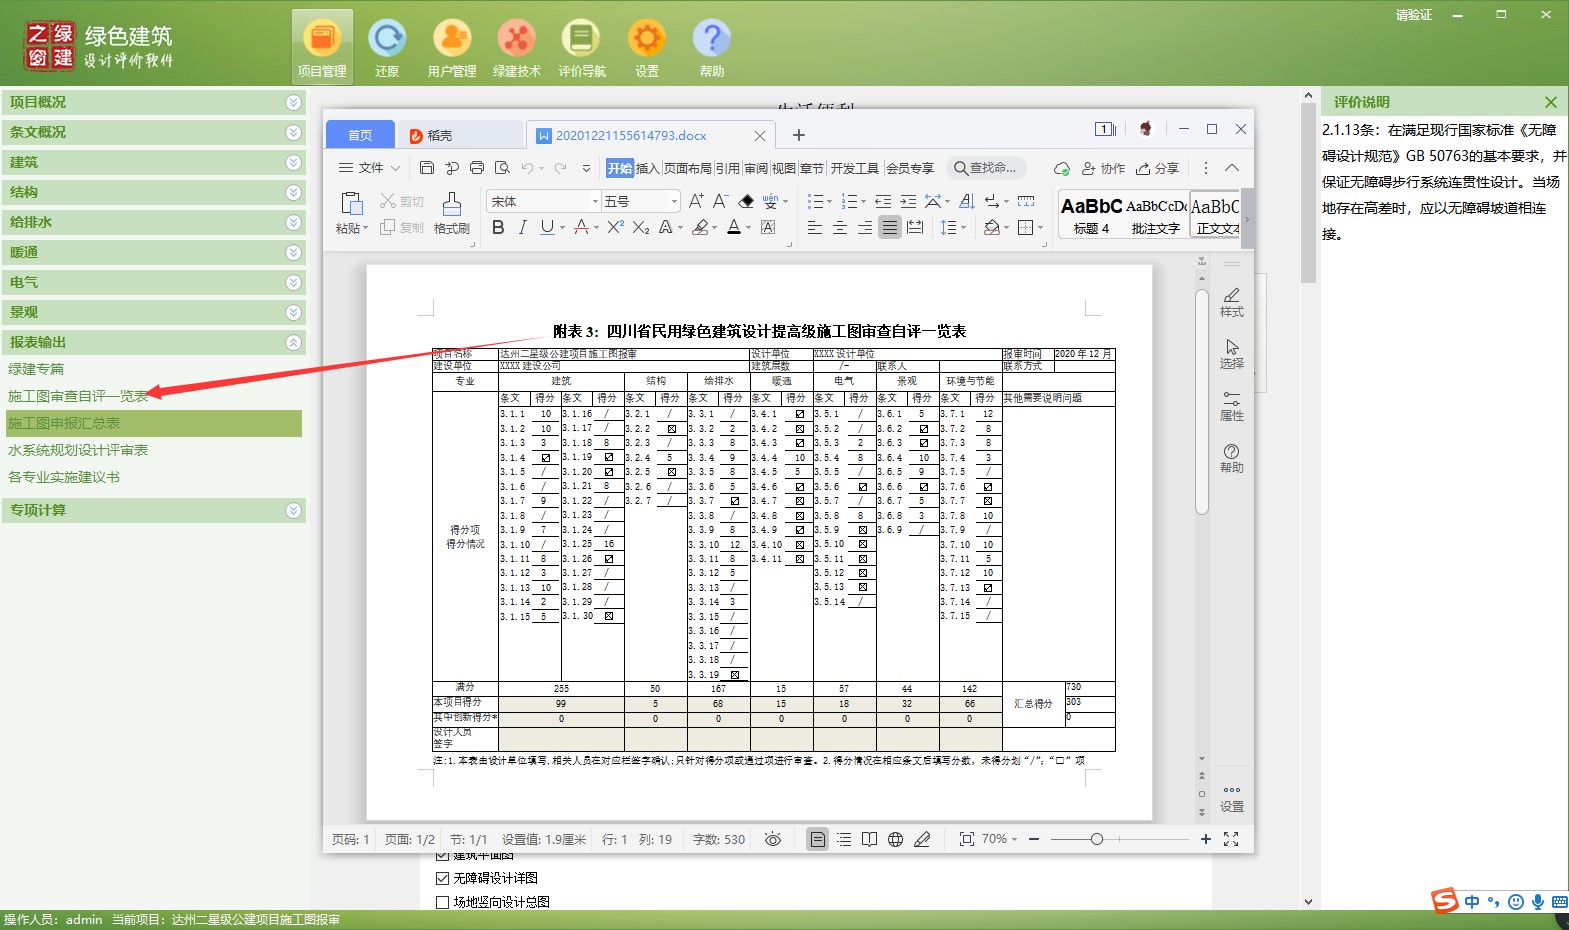Toggle eye protection mode icon

pyautogui.click(x=773, y=839)
